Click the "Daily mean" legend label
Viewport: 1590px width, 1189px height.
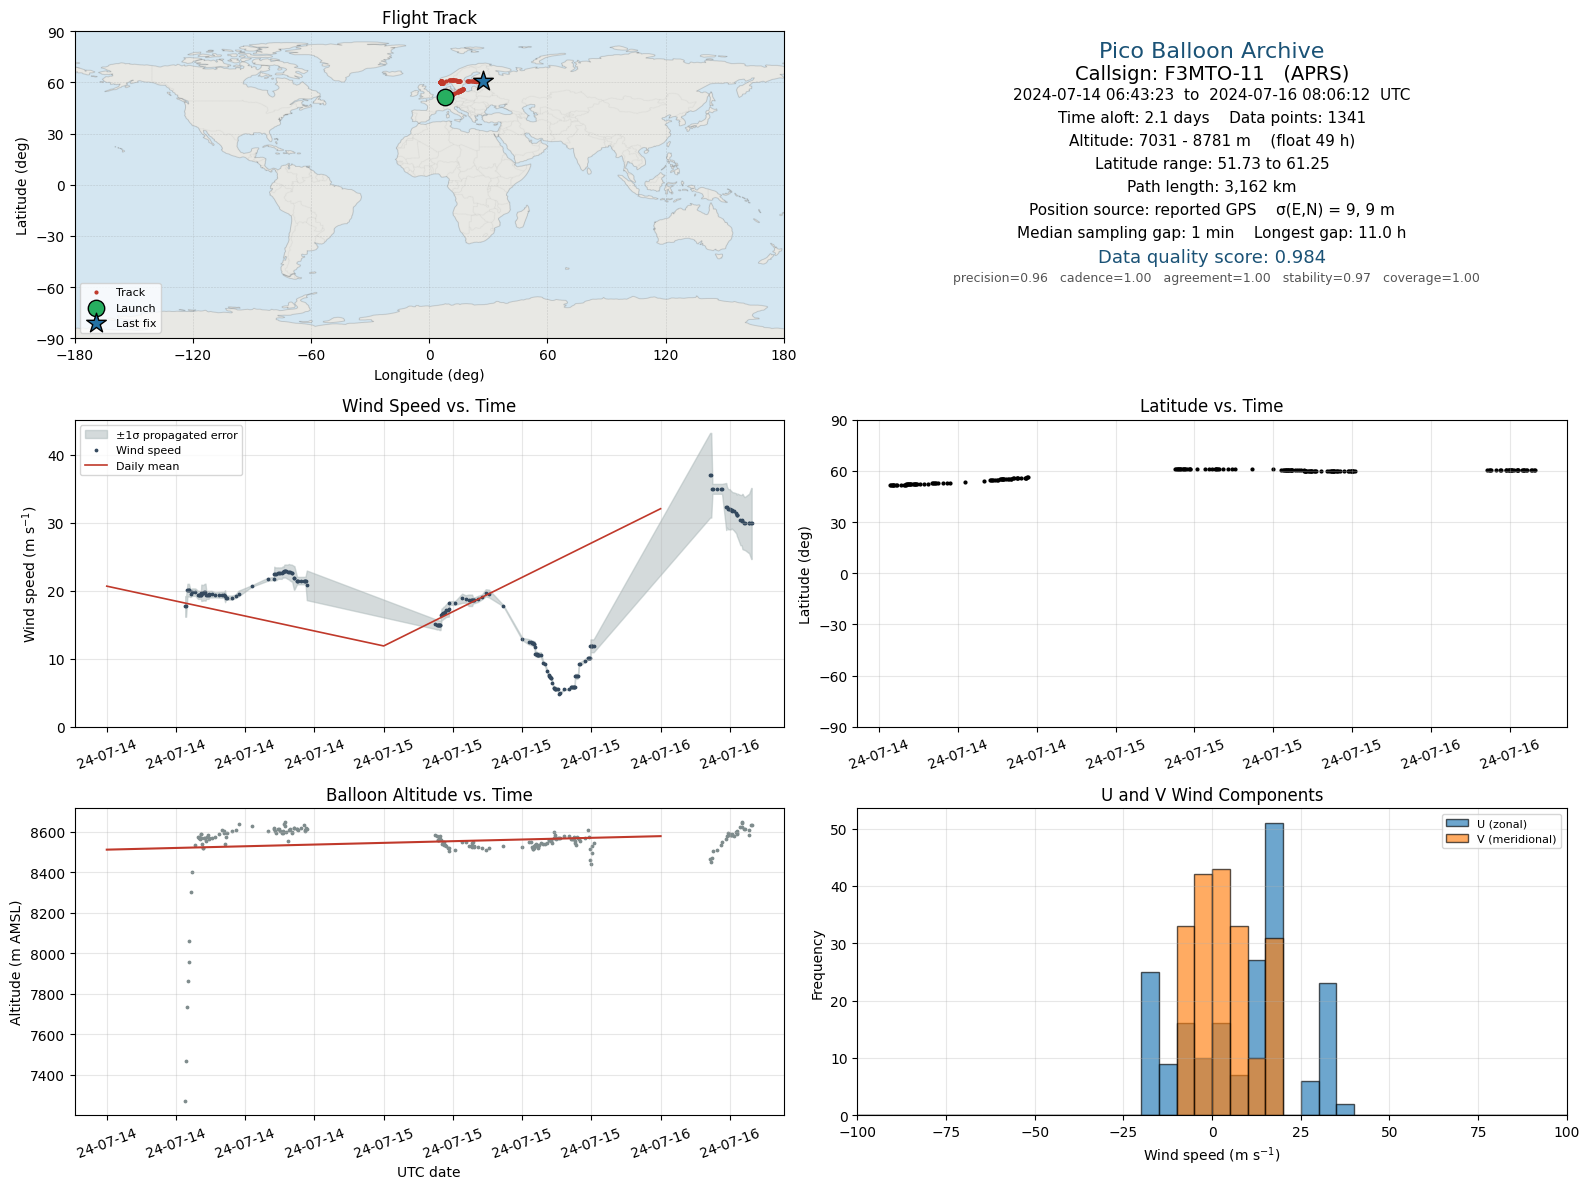(x=148, y=466)
